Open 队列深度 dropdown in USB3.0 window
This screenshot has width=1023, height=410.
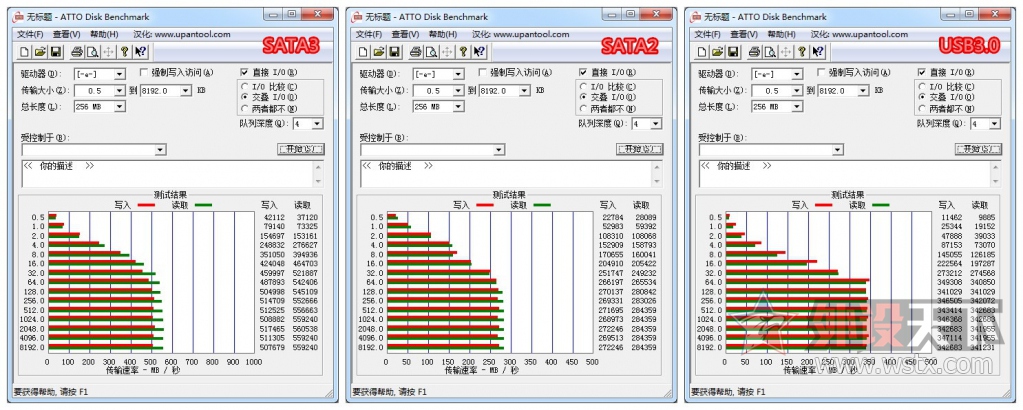click(x=995, y=123)
